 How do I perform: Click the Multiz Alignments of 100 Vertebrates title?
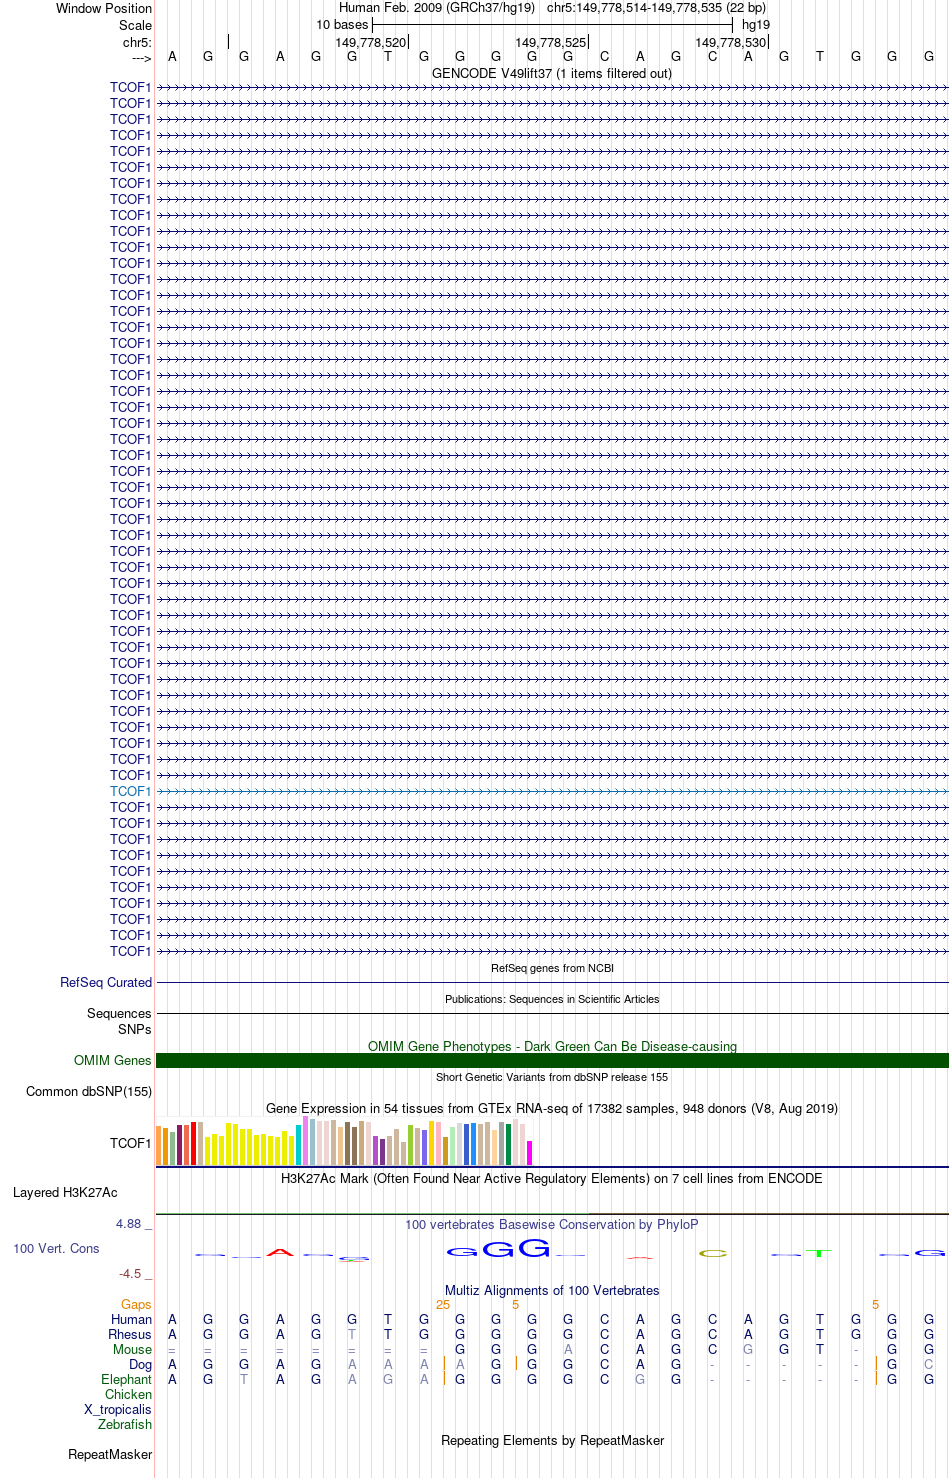click(x=552, y=1290)
